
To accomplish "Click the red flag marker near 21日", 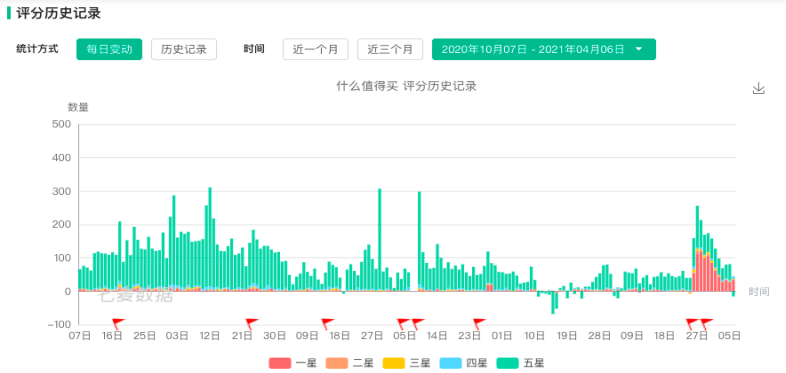I will [252, 323].
